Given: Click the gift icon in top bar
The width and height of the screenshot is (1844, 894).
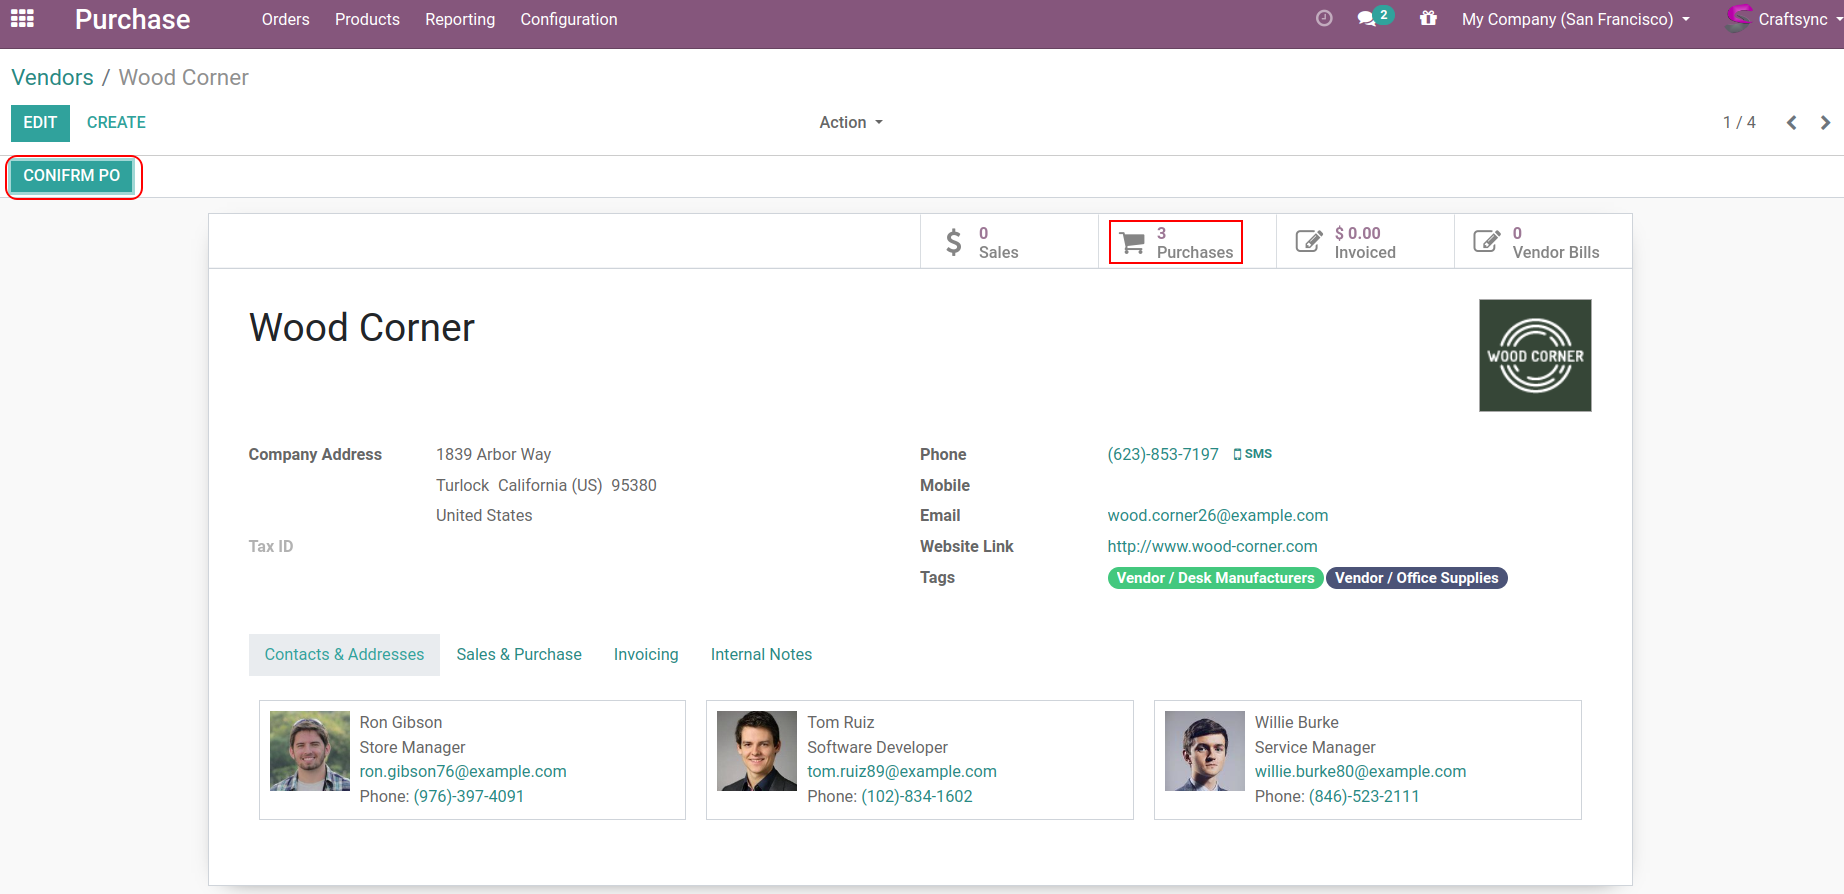Looking at the screenshot, I should click(x=1428, y=19).
